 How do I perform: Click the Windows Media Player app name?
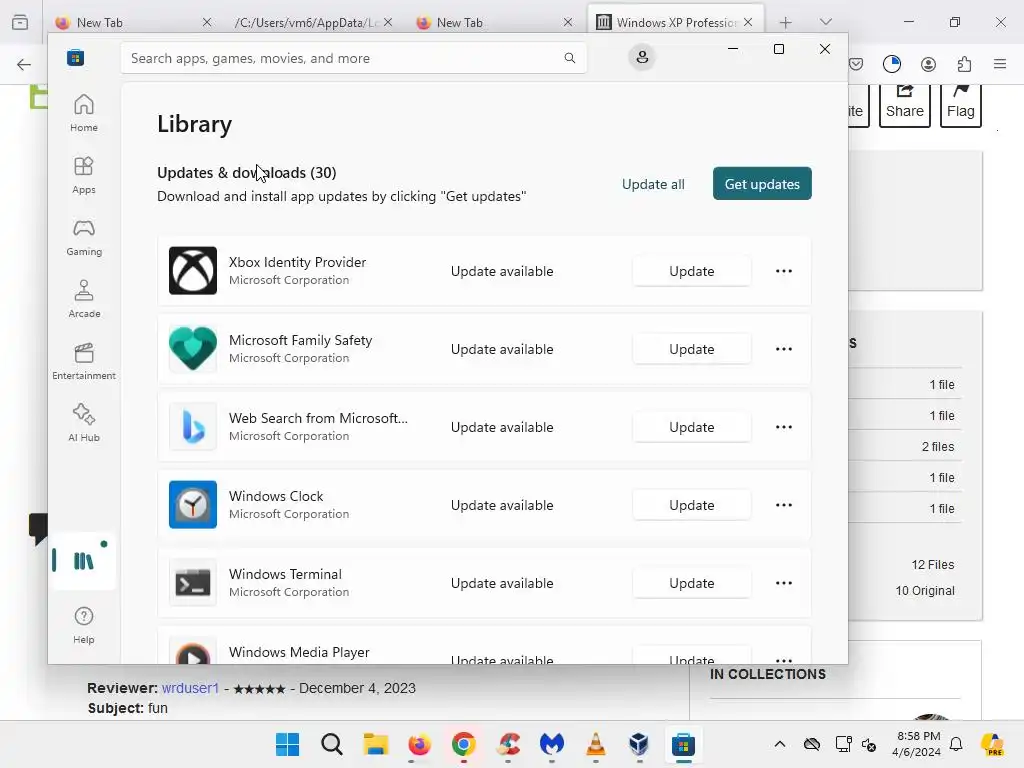click(x=299, y=652)
